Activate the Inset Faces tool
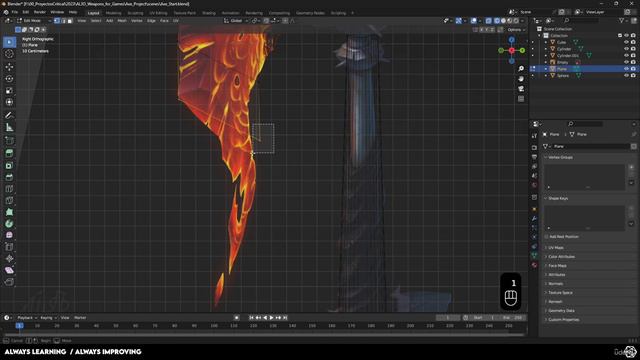 tap(9, 165)
